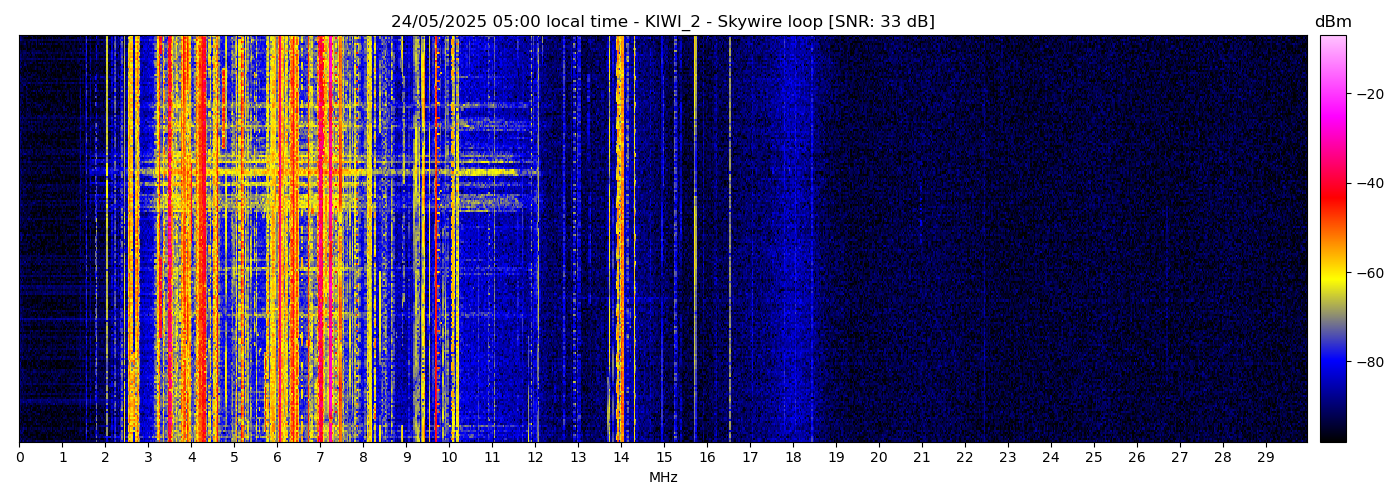Click the -80 tick label on the colorbar
Screen dimensions: 1400x500
(x=1369, y=361)
